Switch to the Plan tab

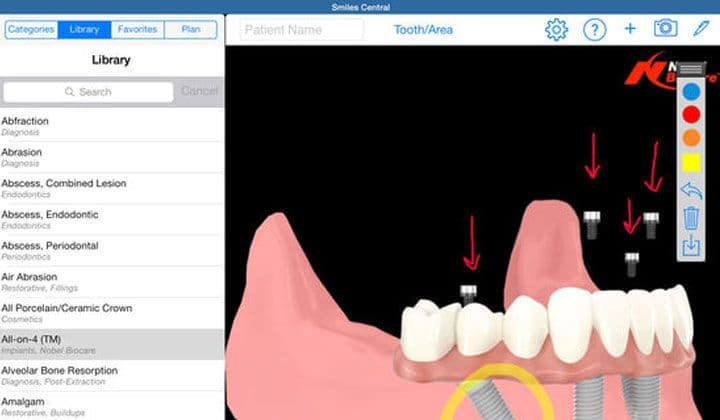tap(191, 29)
